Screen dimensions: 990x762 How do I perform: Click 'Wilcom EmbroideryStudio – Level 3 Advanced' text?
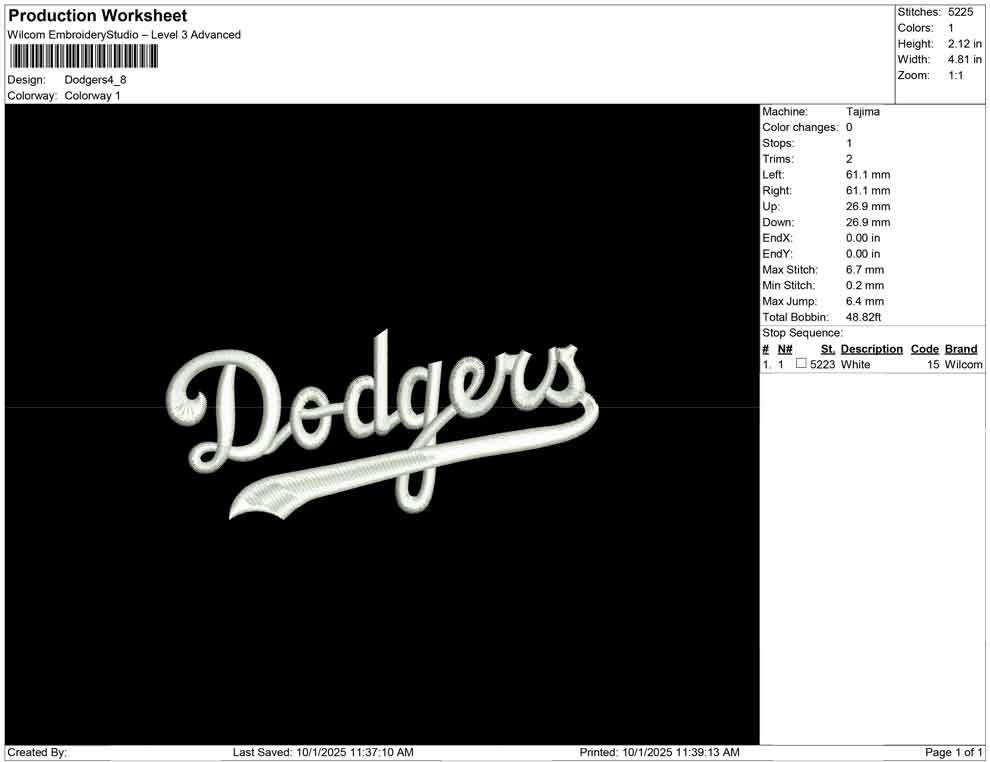point(124,35)
